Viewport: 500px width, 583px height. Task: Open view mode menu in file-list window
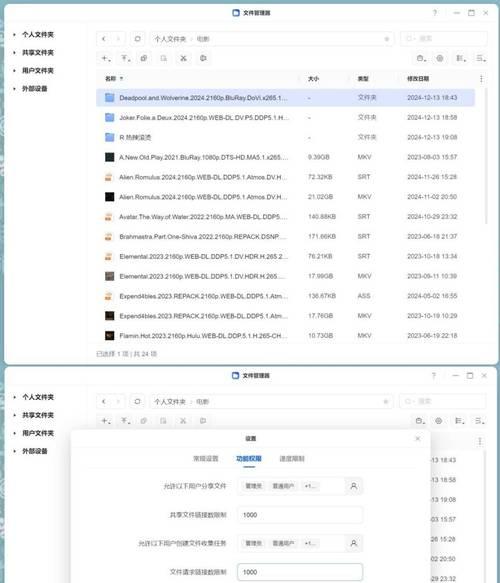[461, 58]
